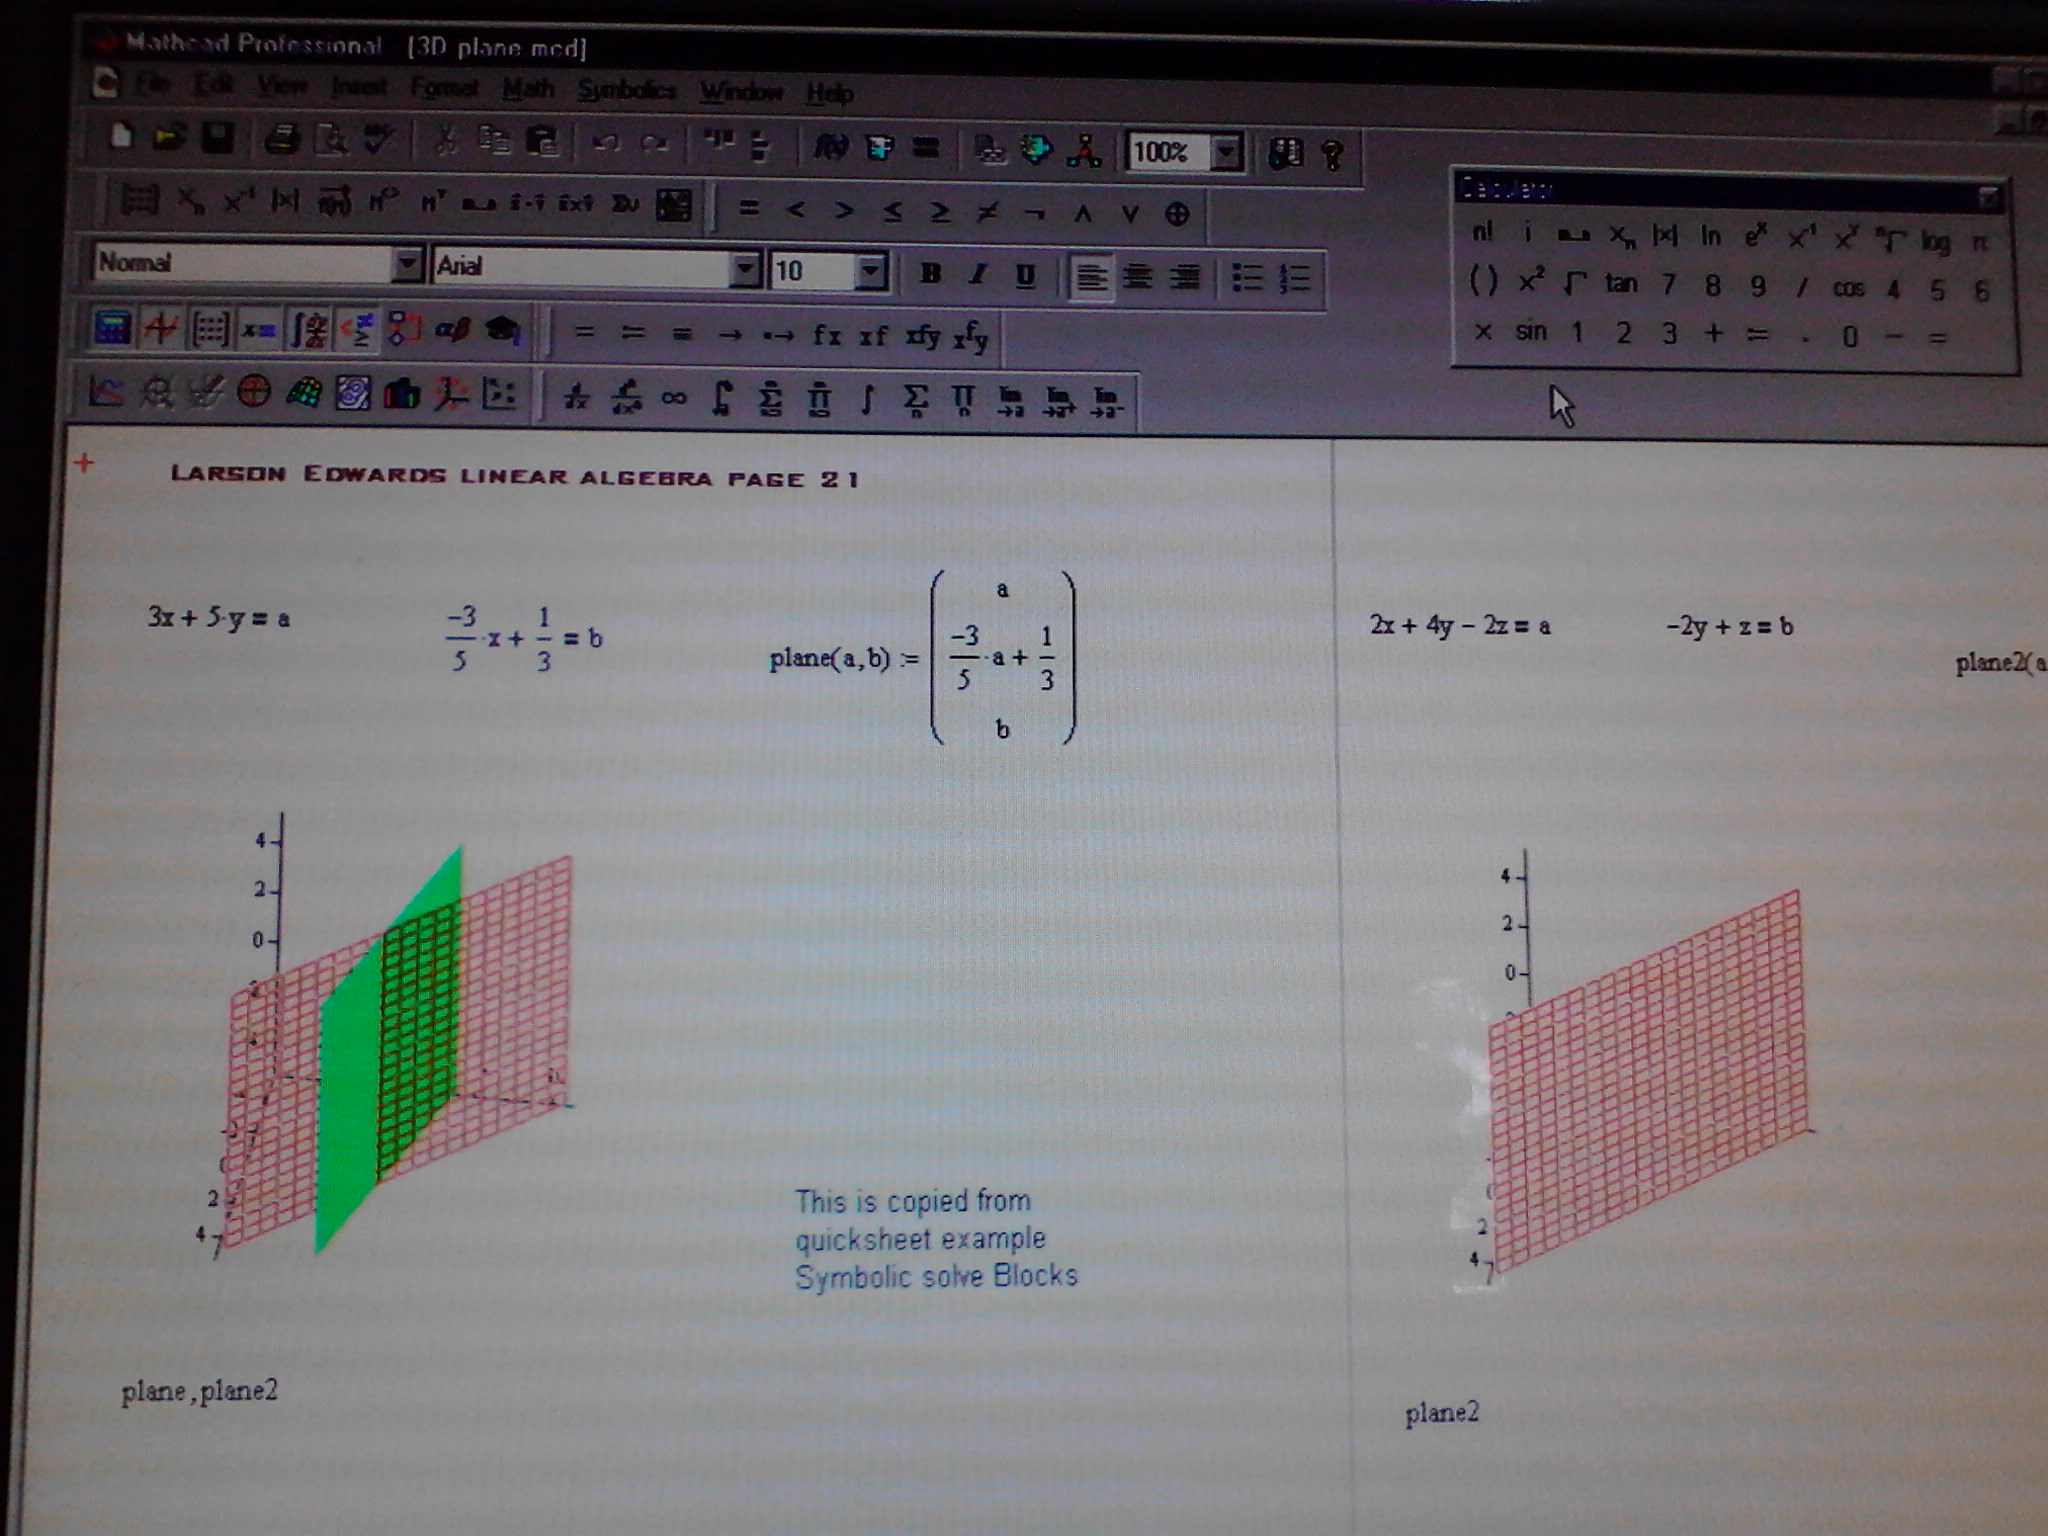Toggle underline text formatting

coord(1025,275)
